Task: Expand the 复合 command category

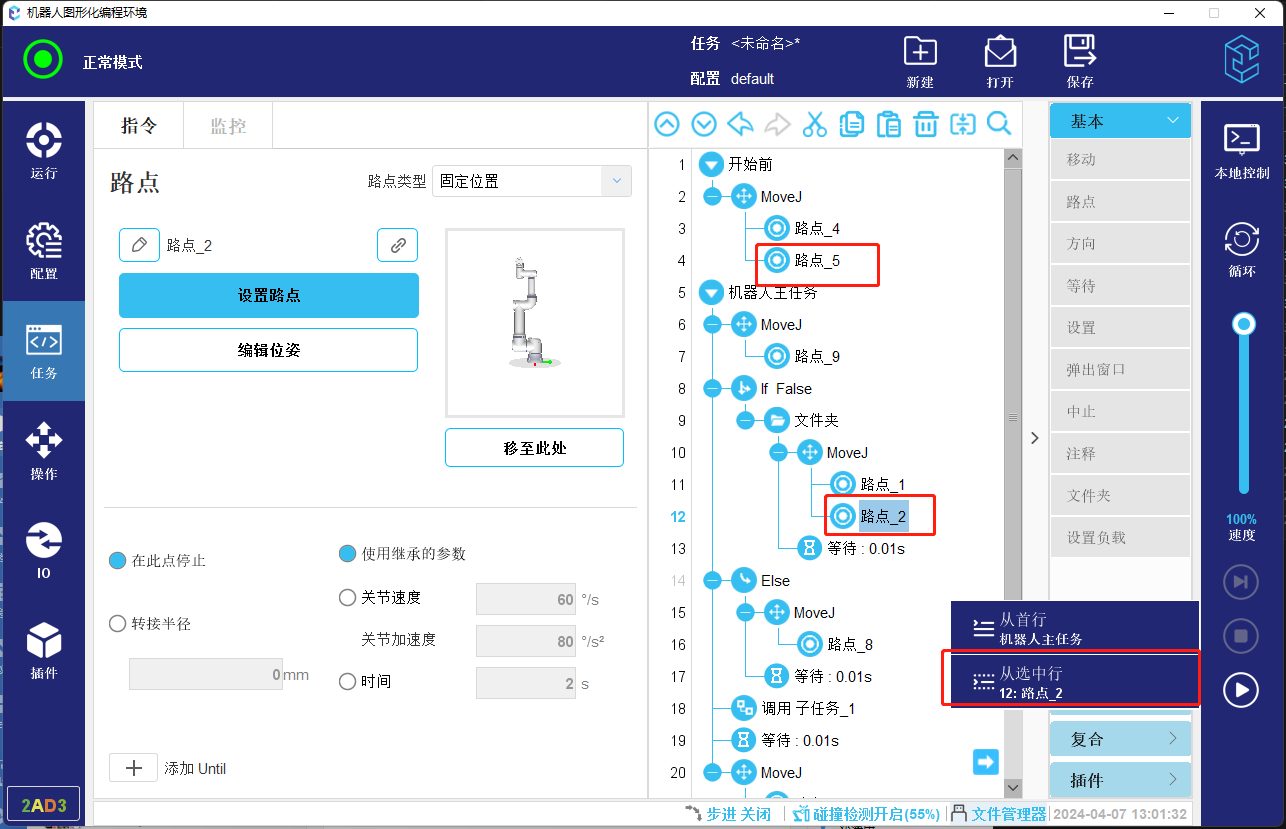Action: click(1120, 739)
